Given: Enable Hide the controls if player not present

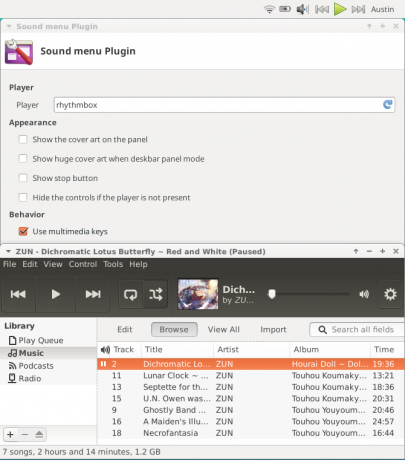Looking at the screenshot, I should click(23, 197).
